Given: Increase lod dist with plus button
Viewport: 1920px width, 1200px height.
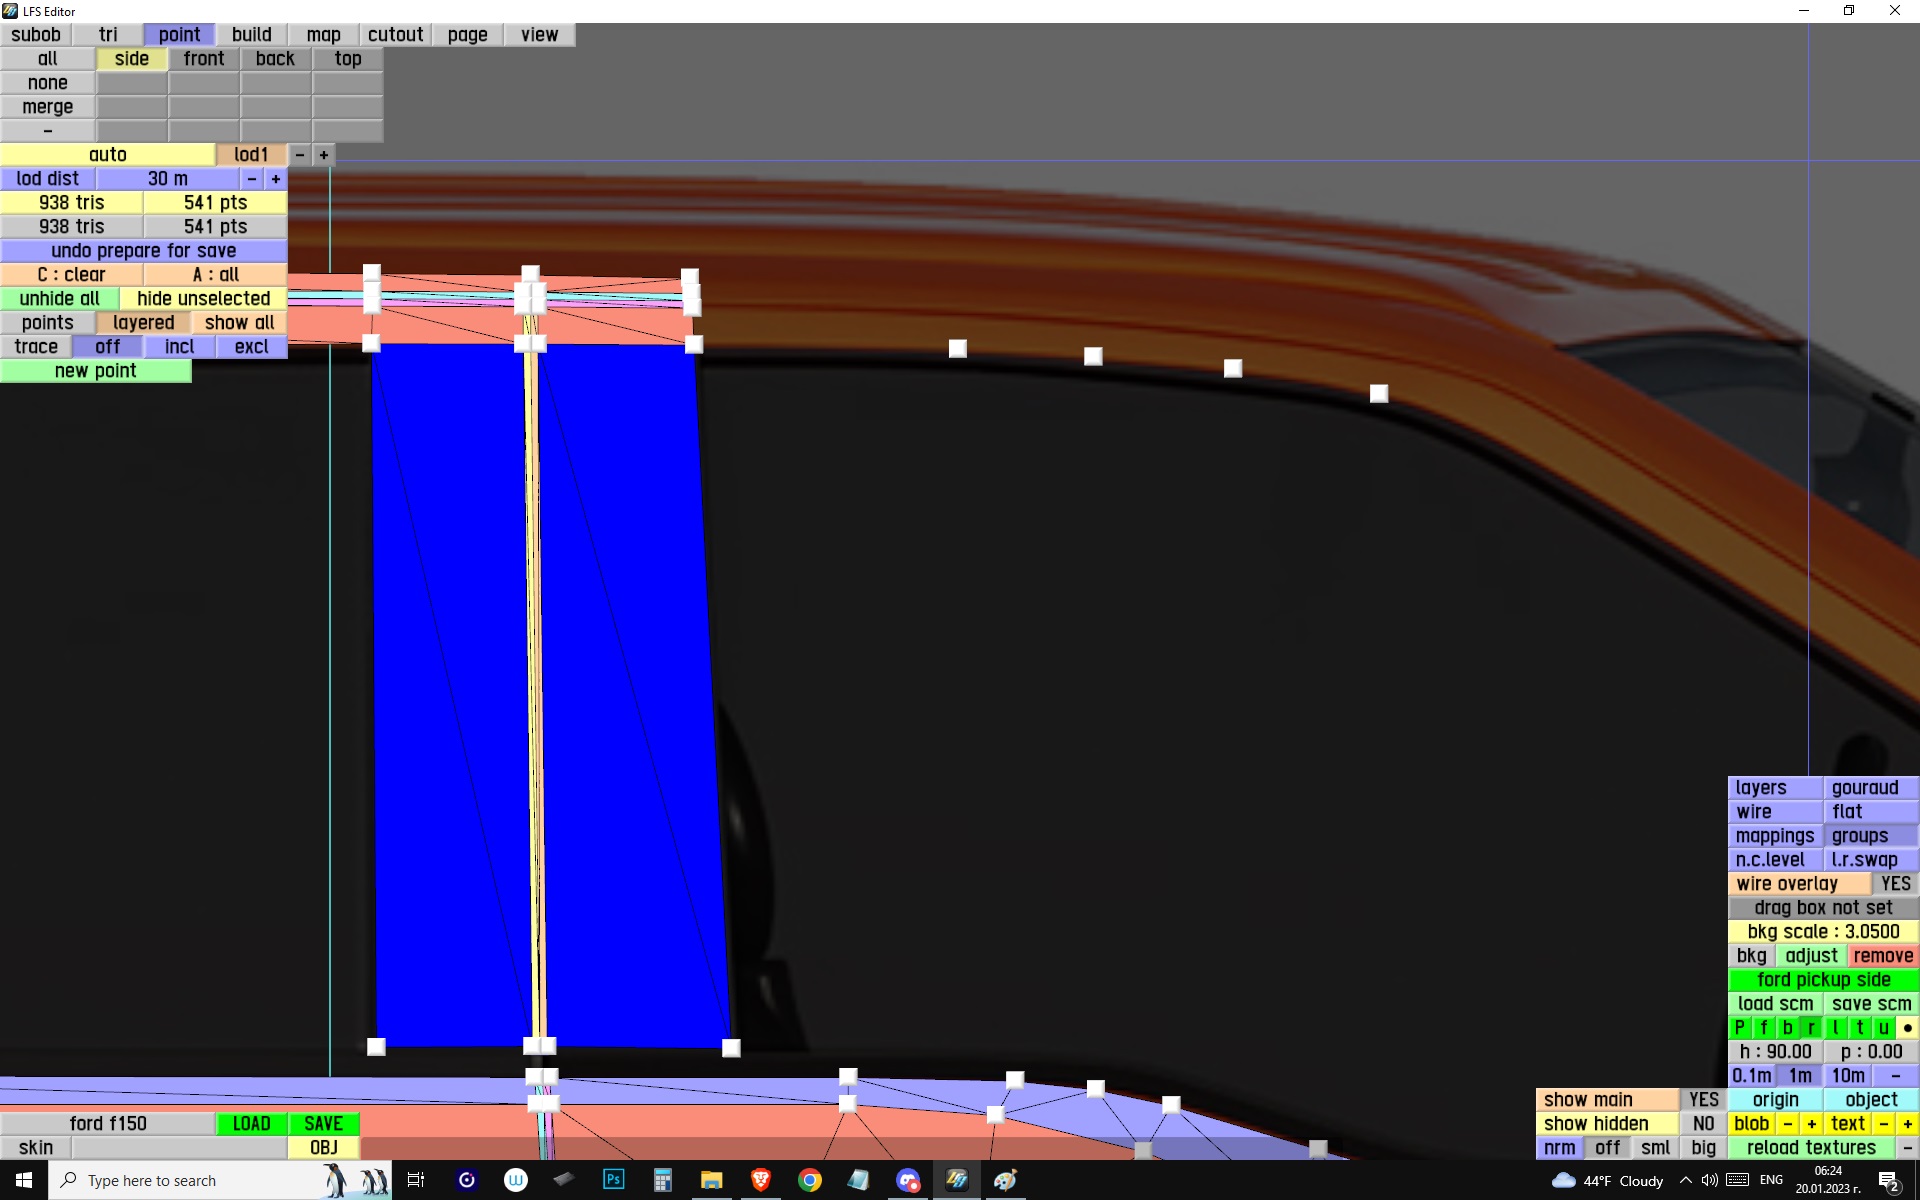Looking at the screenshot, I should pos(276,179).
